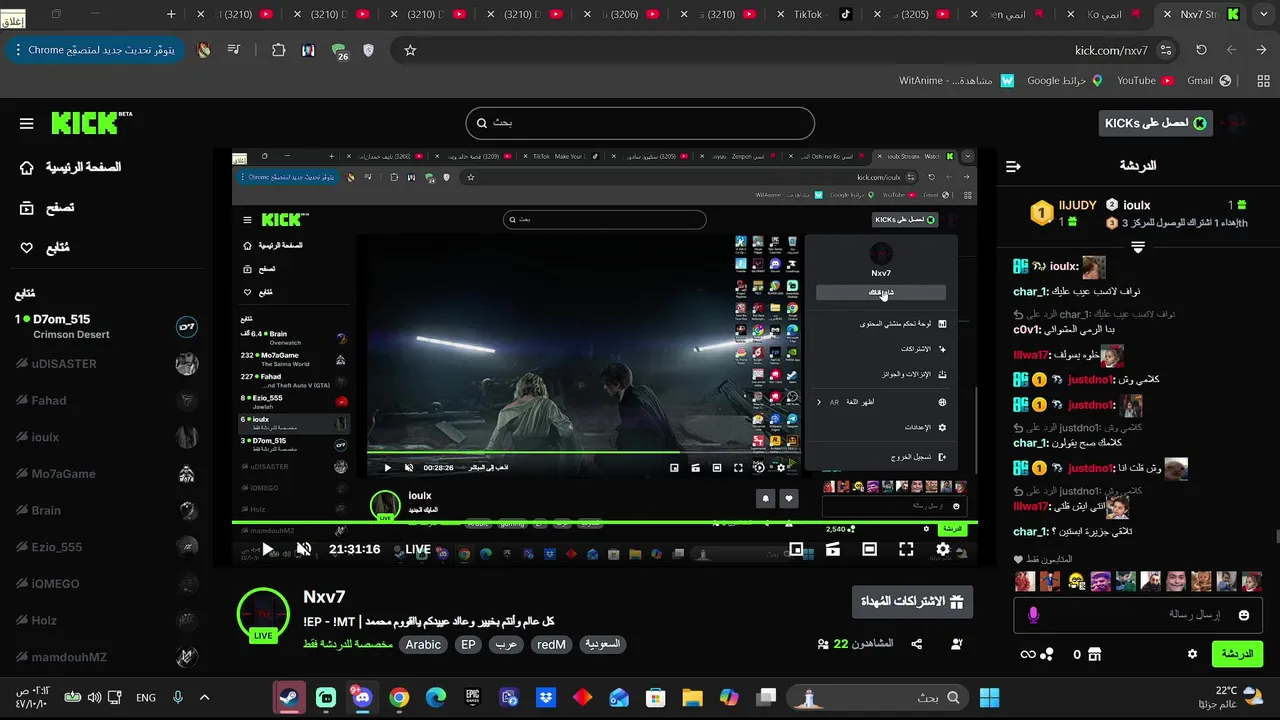1280x720 pixels.
Task: Click the follow user icon beside share
Action: pyautogui.click(x=957, y=645)
